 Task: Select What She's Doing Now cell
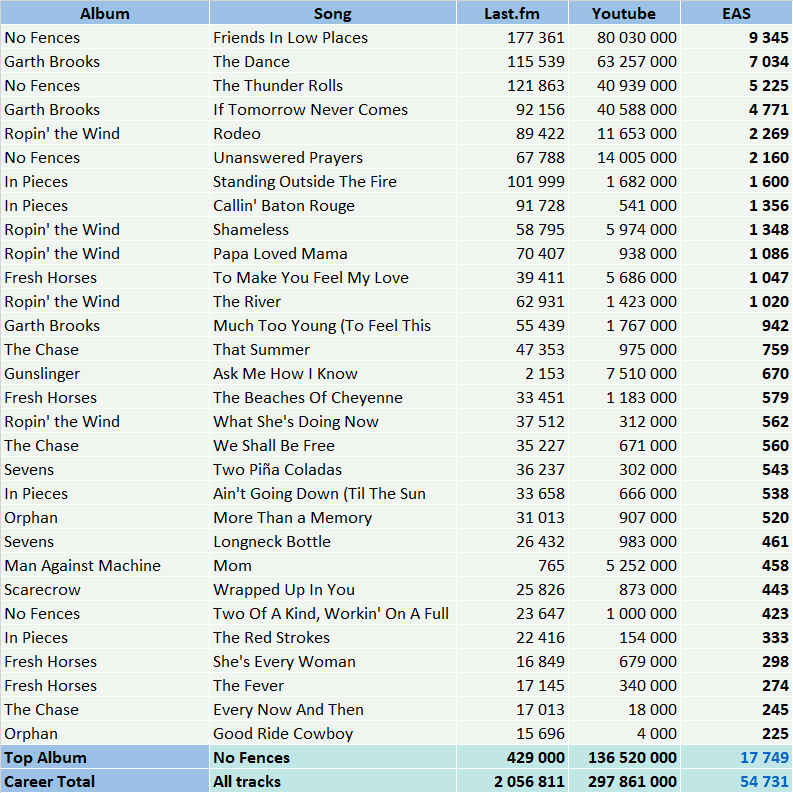pyautogui.click(x=333, y=422)
